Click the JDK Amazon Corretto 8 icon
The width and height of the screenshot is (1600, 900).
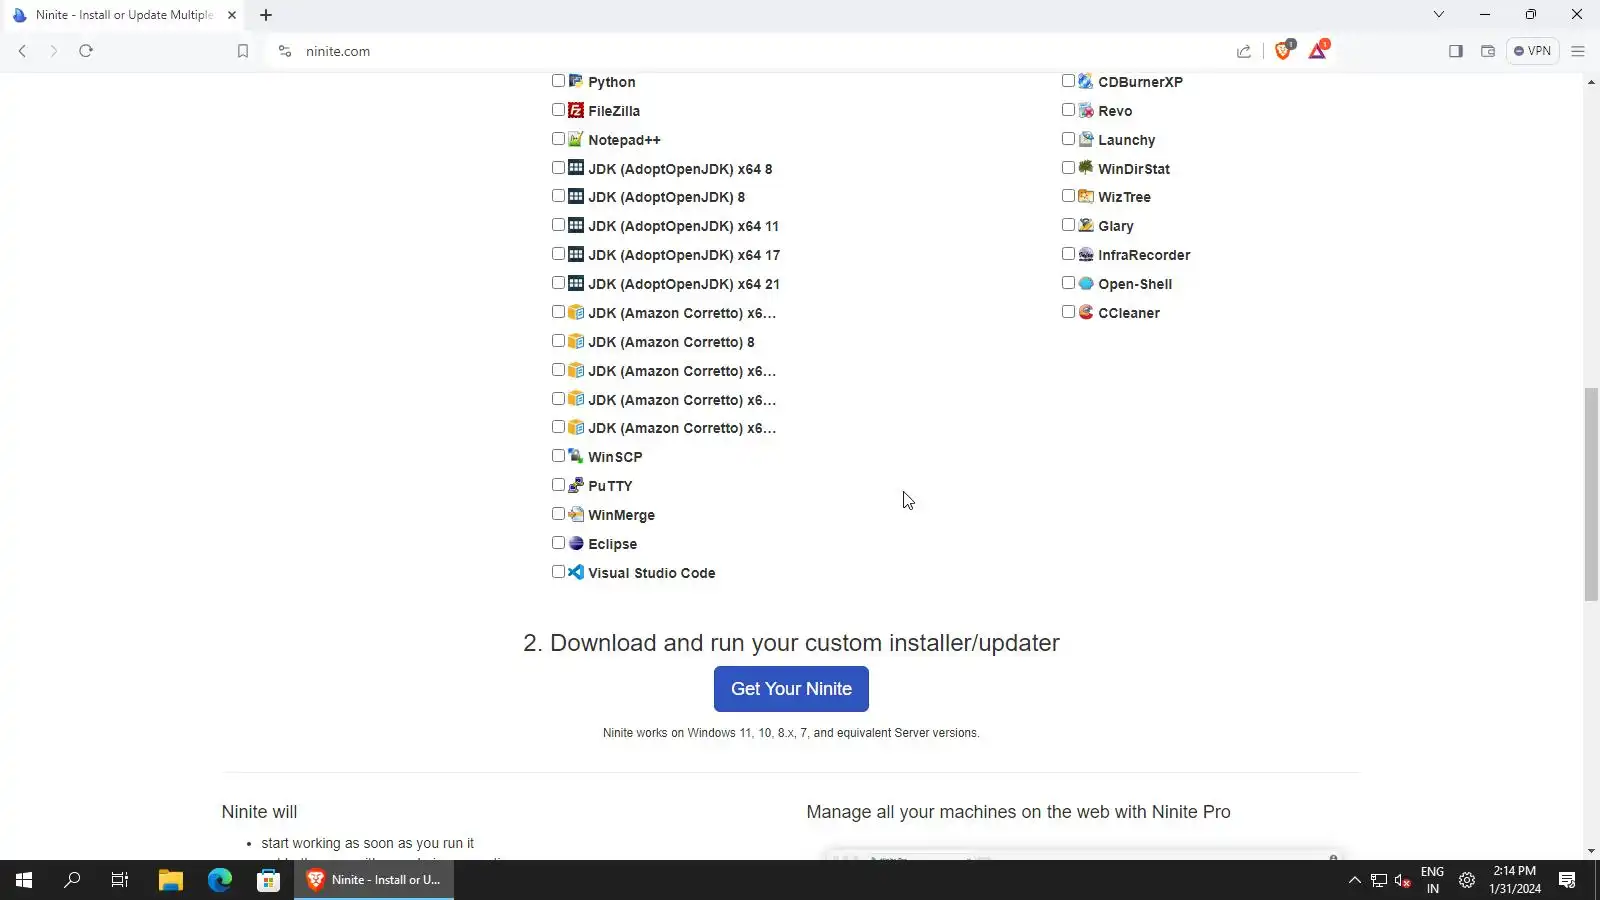click(576, 341)
